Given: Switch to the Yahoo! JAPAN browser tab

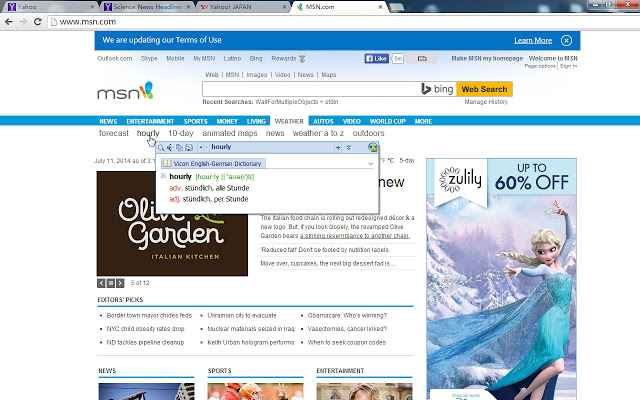Looking at the screenshot, I should tap(243, 7).
